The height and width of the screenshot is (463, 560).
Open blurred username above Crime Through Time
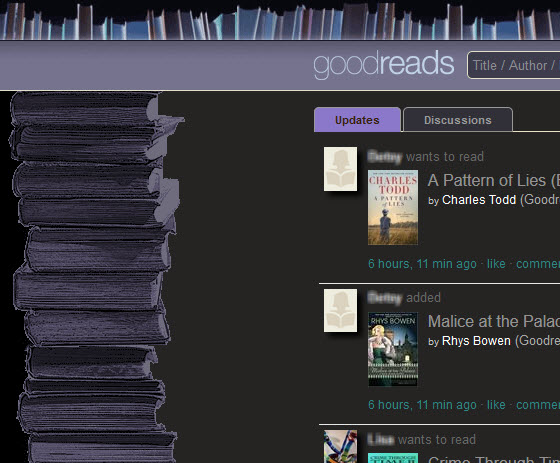(x=381, y=439)
